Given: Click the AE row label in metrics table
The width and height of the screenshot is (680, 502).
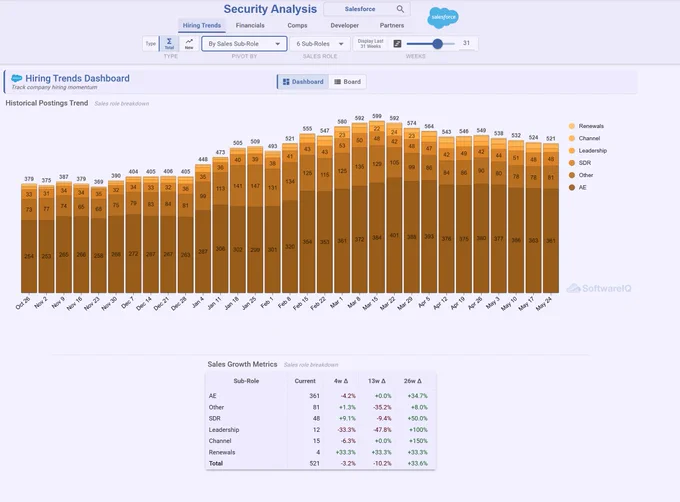Looking at the screenshot, I should pos(212,396).
